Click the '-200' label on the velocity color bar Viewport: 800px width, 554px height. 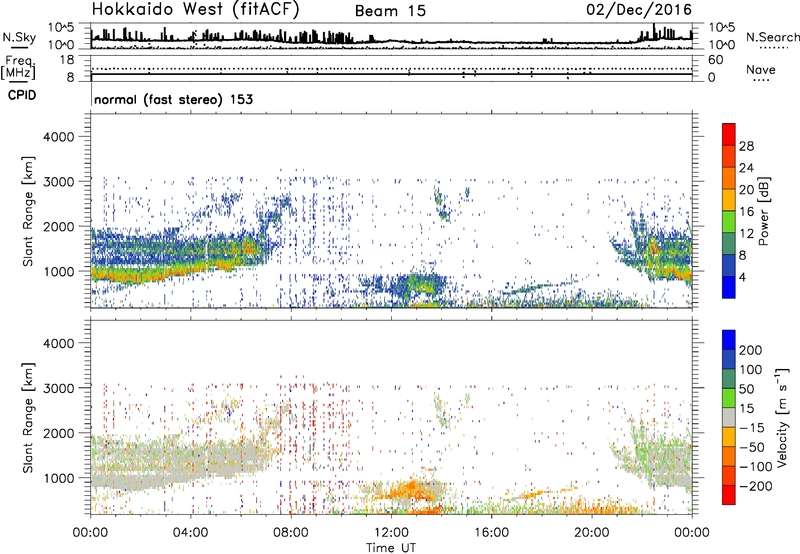756,486
